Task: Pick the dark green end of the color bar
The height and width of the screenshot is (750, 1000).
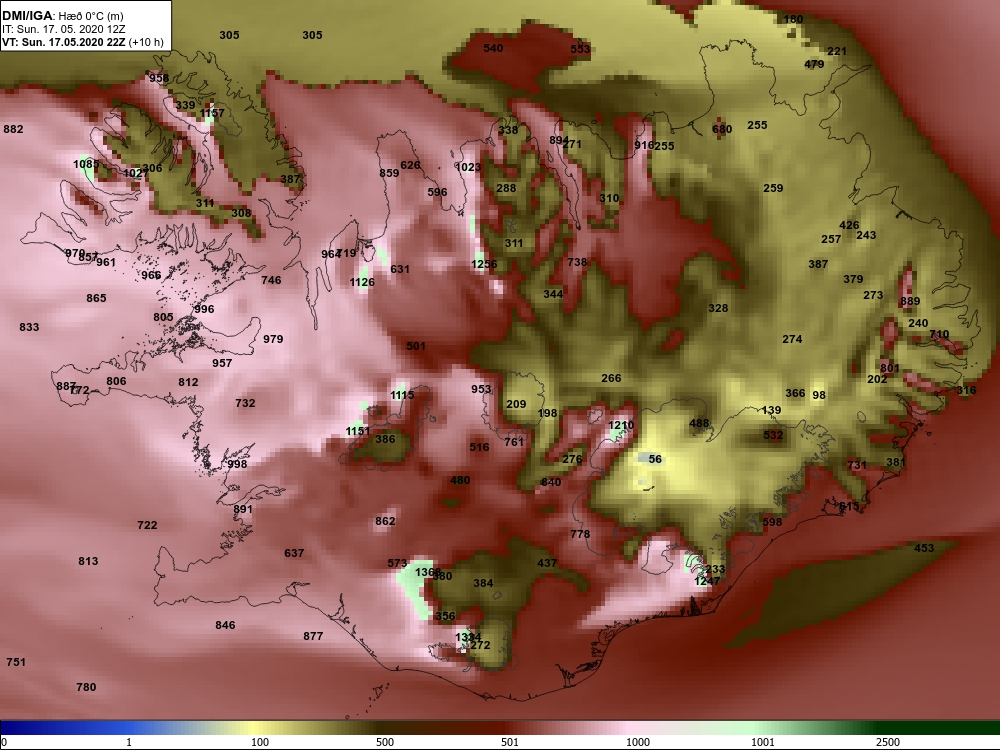Action: pos(944,728)
